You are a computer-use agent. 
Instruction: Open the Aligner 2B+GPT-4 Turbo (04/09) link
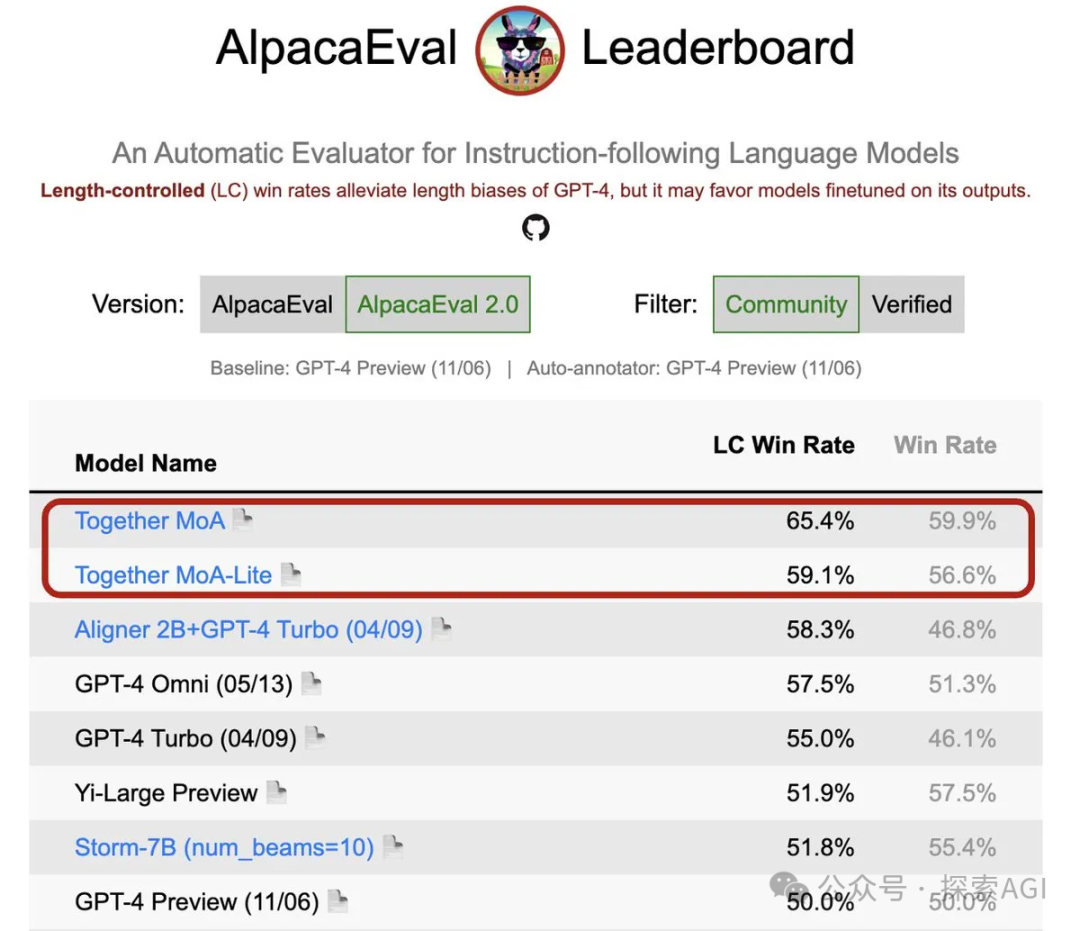coord(249,629)
